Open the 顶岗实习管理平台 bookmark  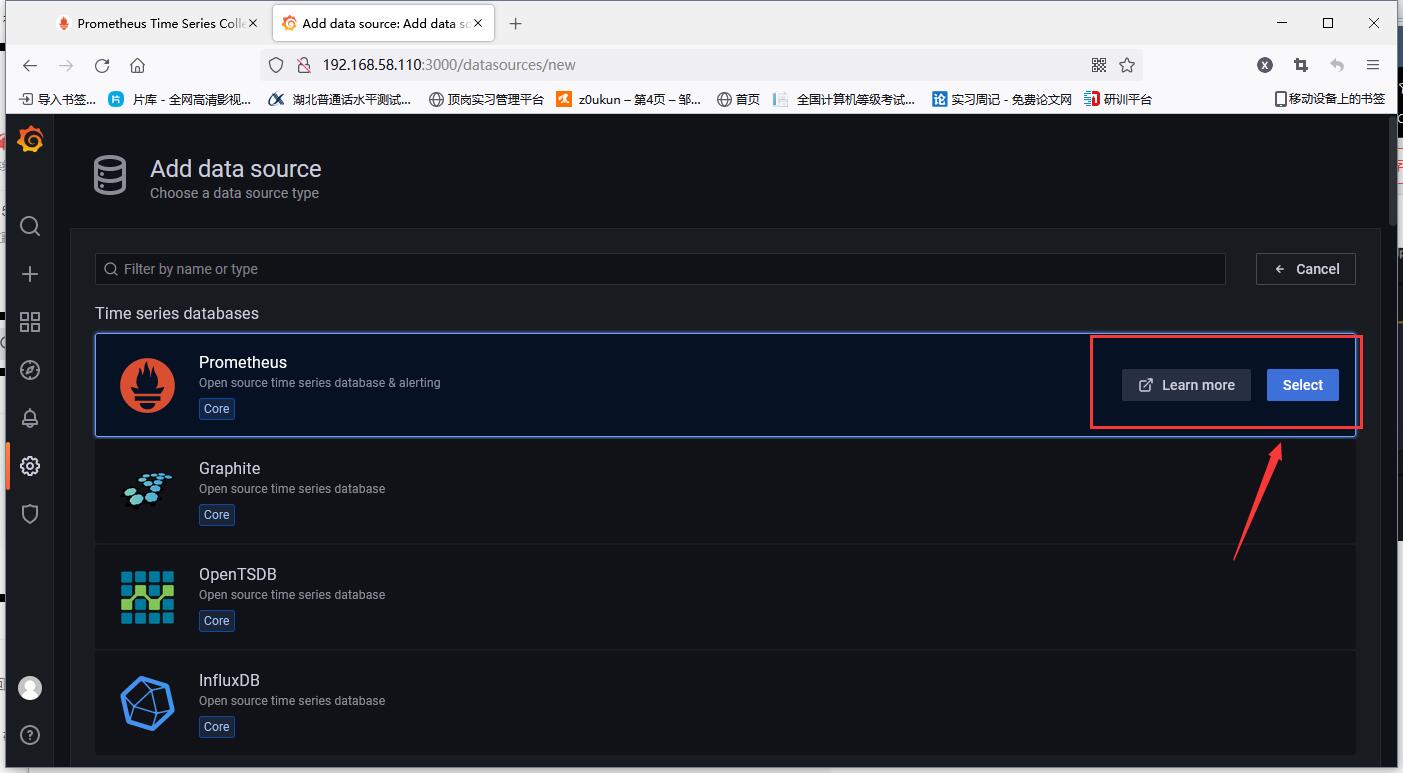pos(486,99)
